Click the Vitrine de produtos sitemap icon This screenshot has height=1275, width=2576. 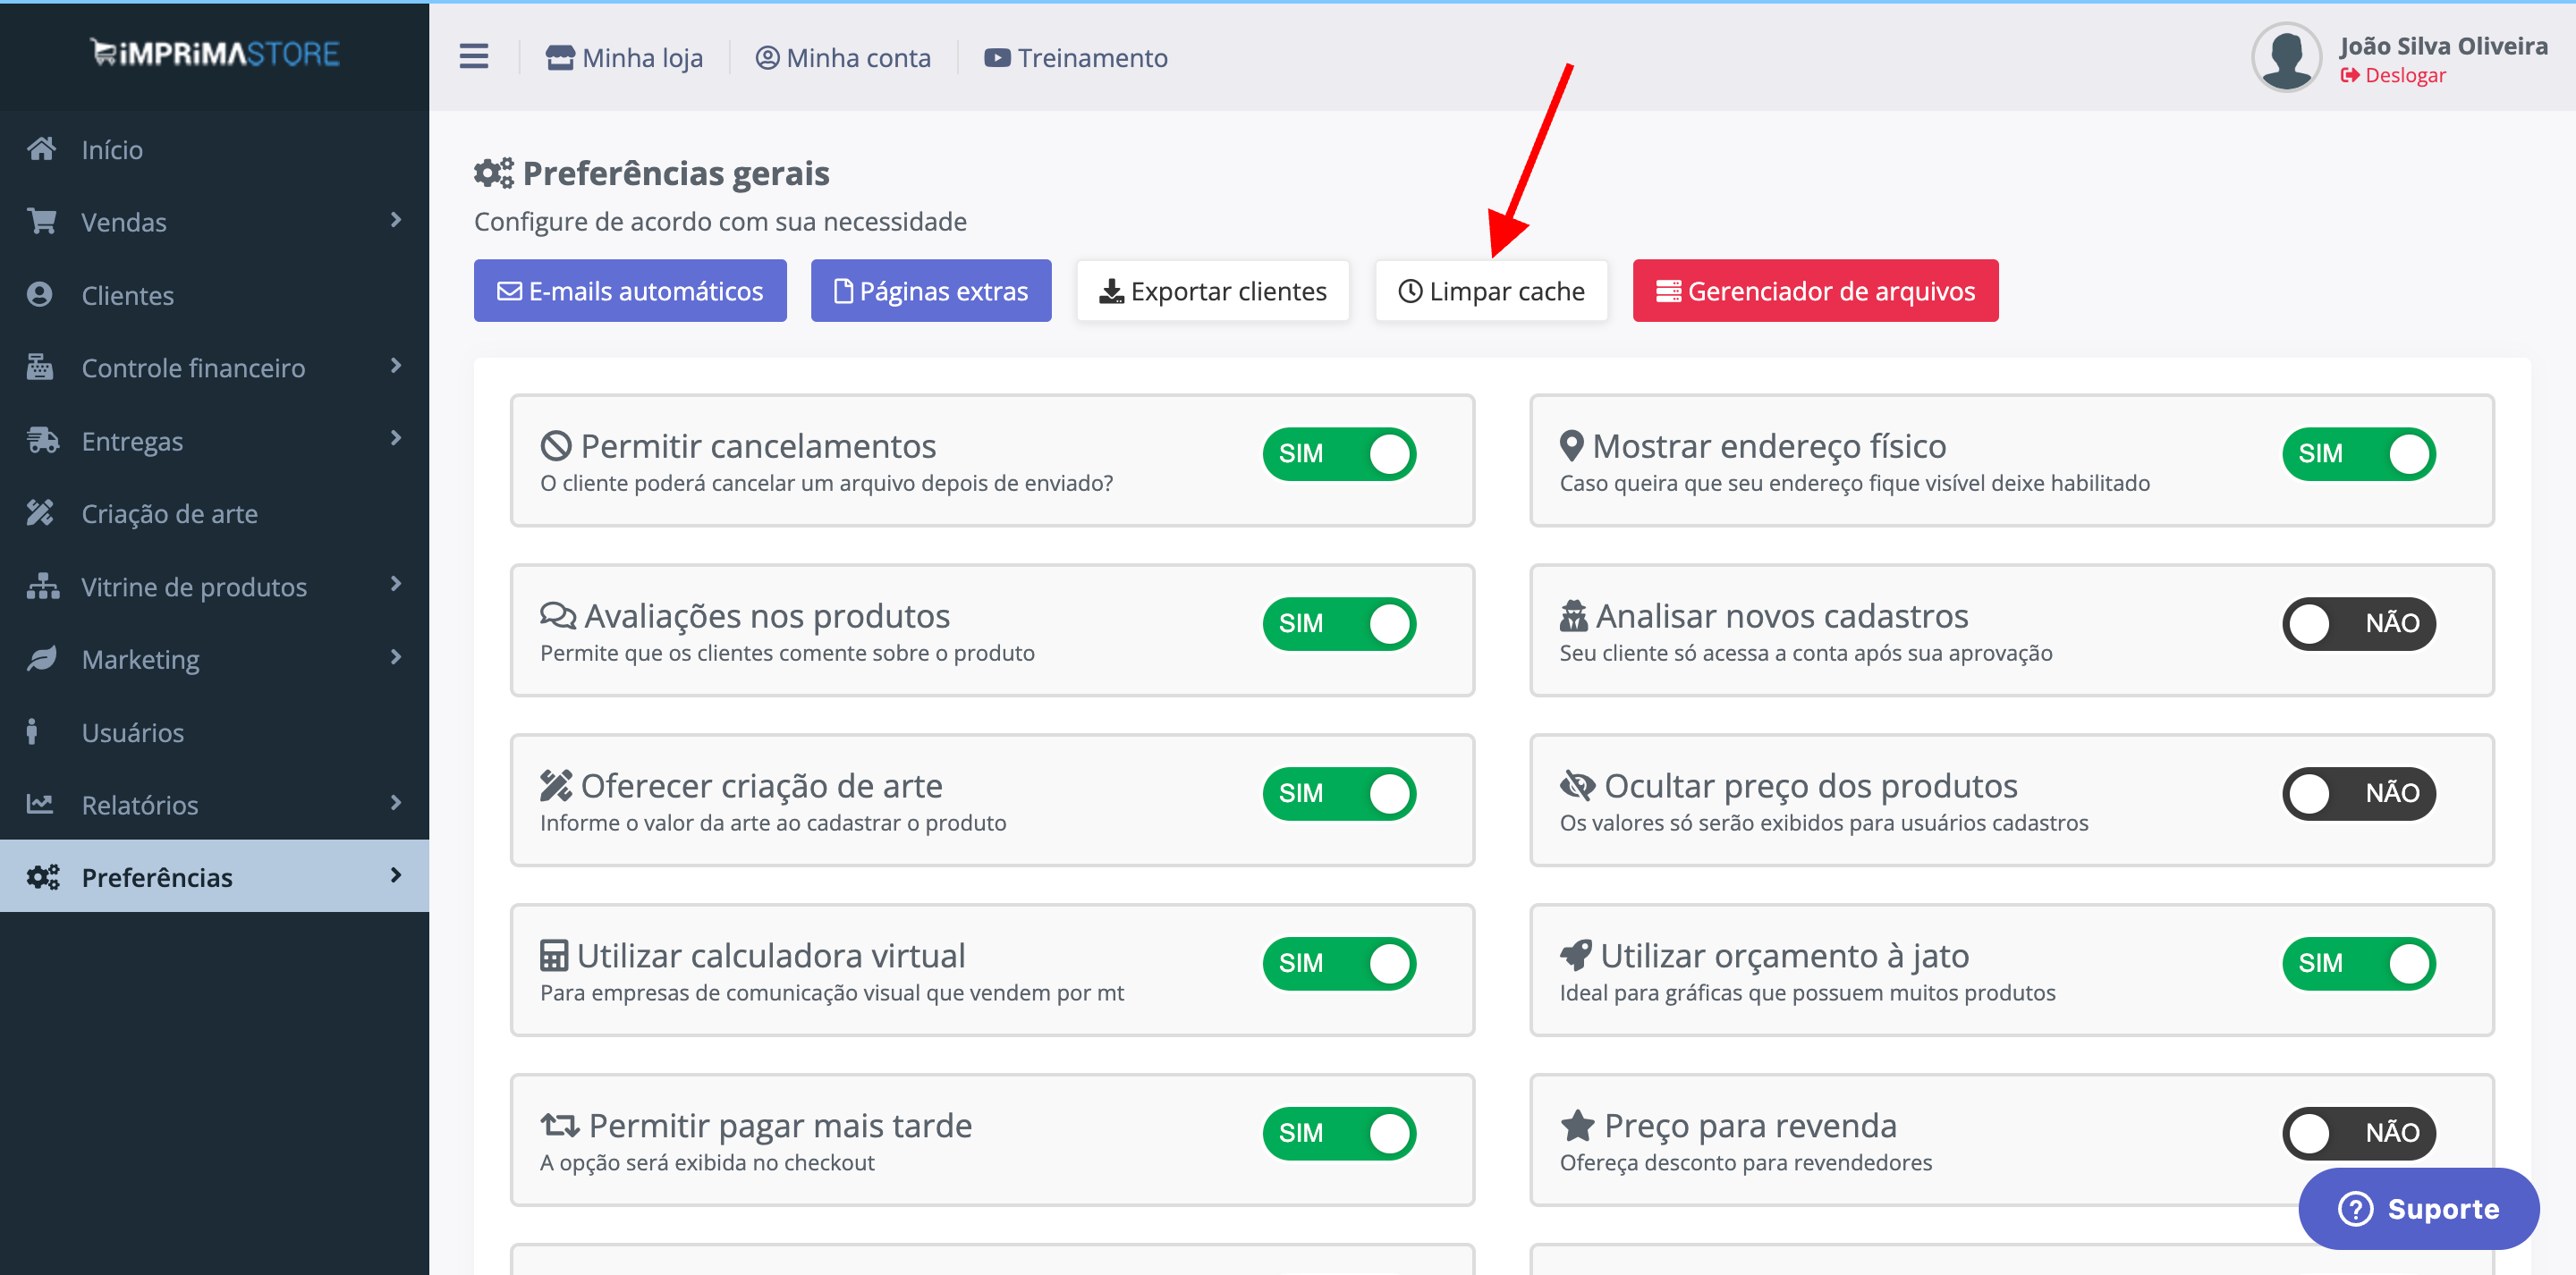(43, 586)
